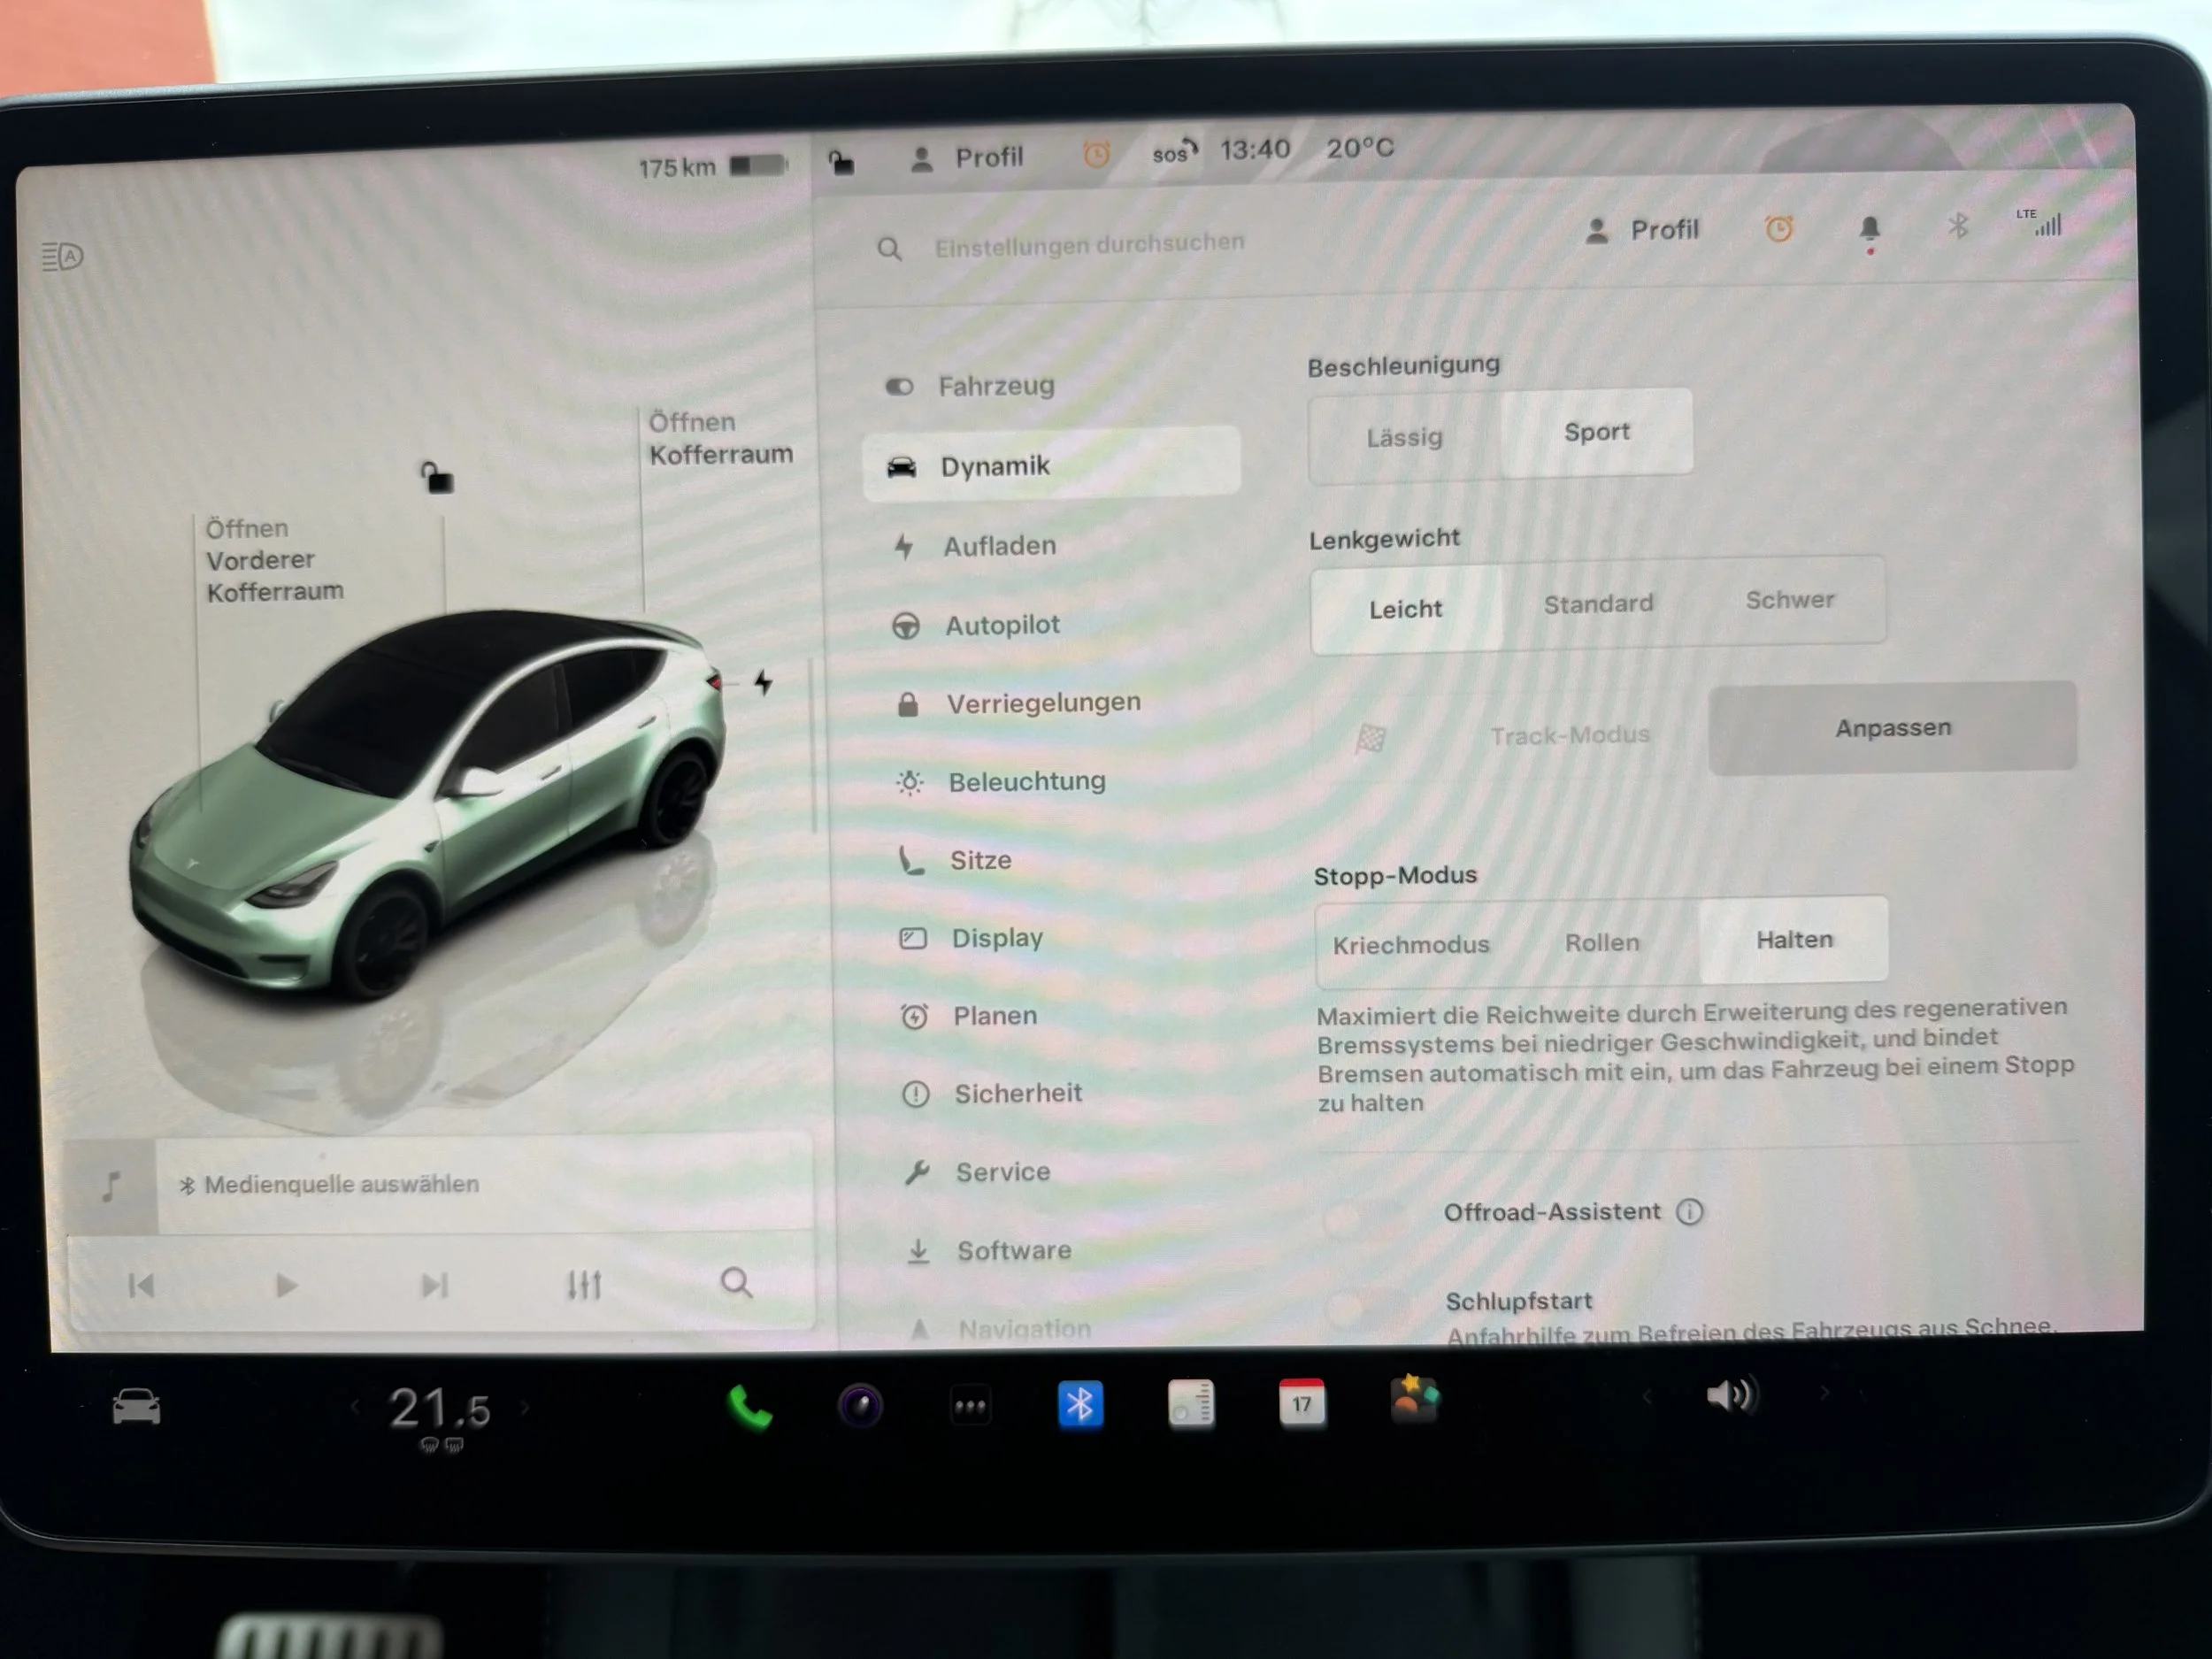Open the Dynamik settings section
2212x1659 pixels.
pyautogui.click(x=1052, y=465)
